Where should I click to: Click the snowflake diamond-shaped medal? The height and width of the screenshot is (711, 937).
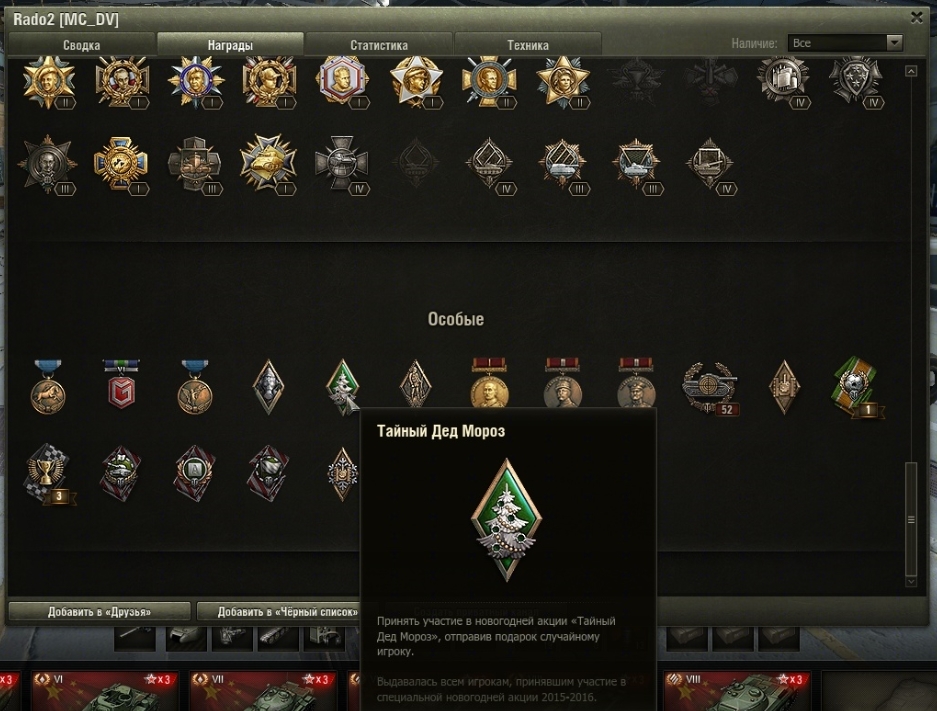(342, 474)
